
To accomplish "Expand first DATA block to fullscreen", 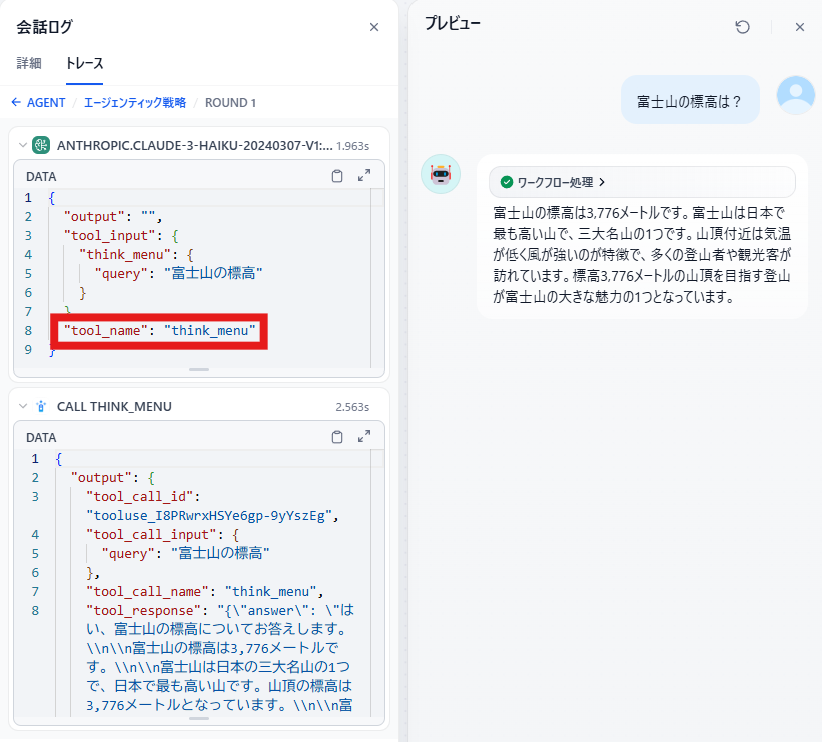I will (x=364, y=176).
